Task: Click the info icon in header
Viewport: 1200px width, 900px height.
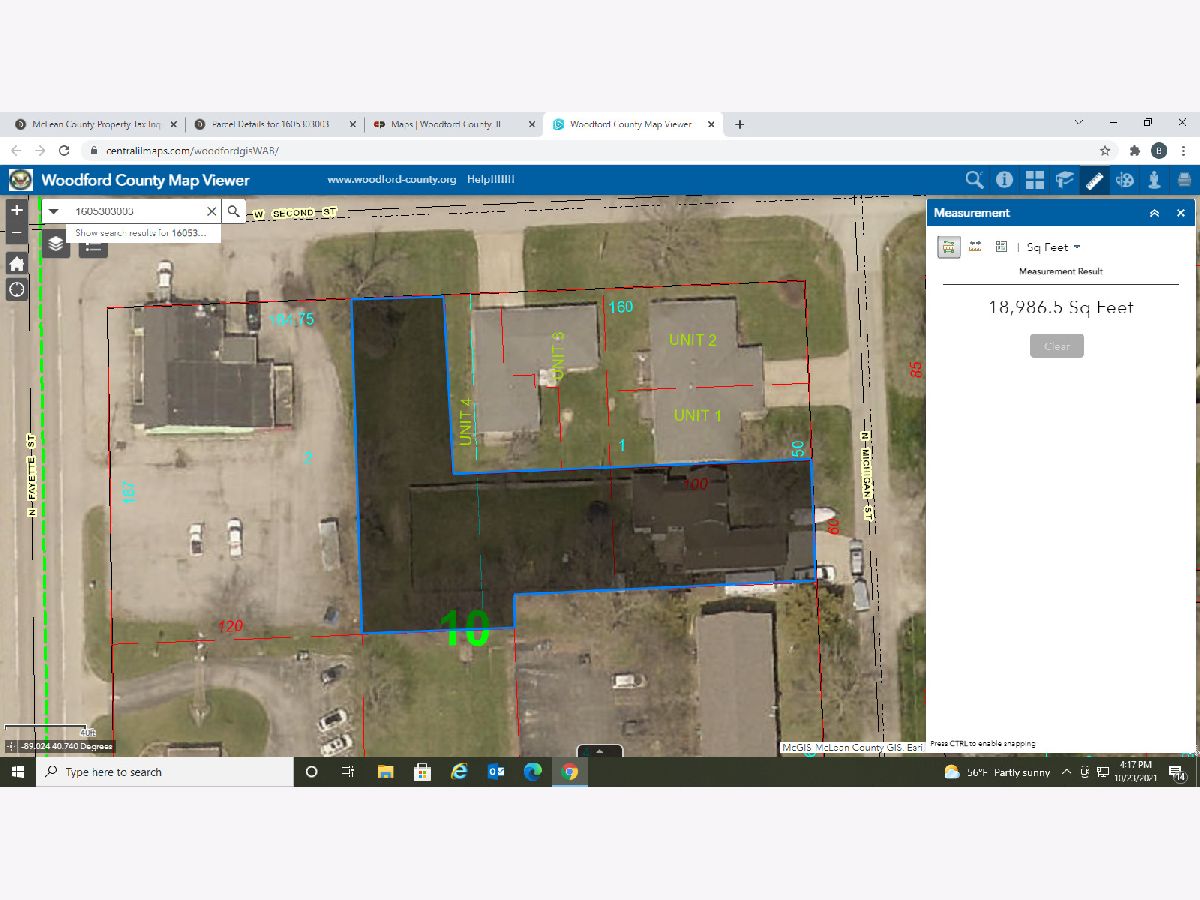Action: 1004,180
